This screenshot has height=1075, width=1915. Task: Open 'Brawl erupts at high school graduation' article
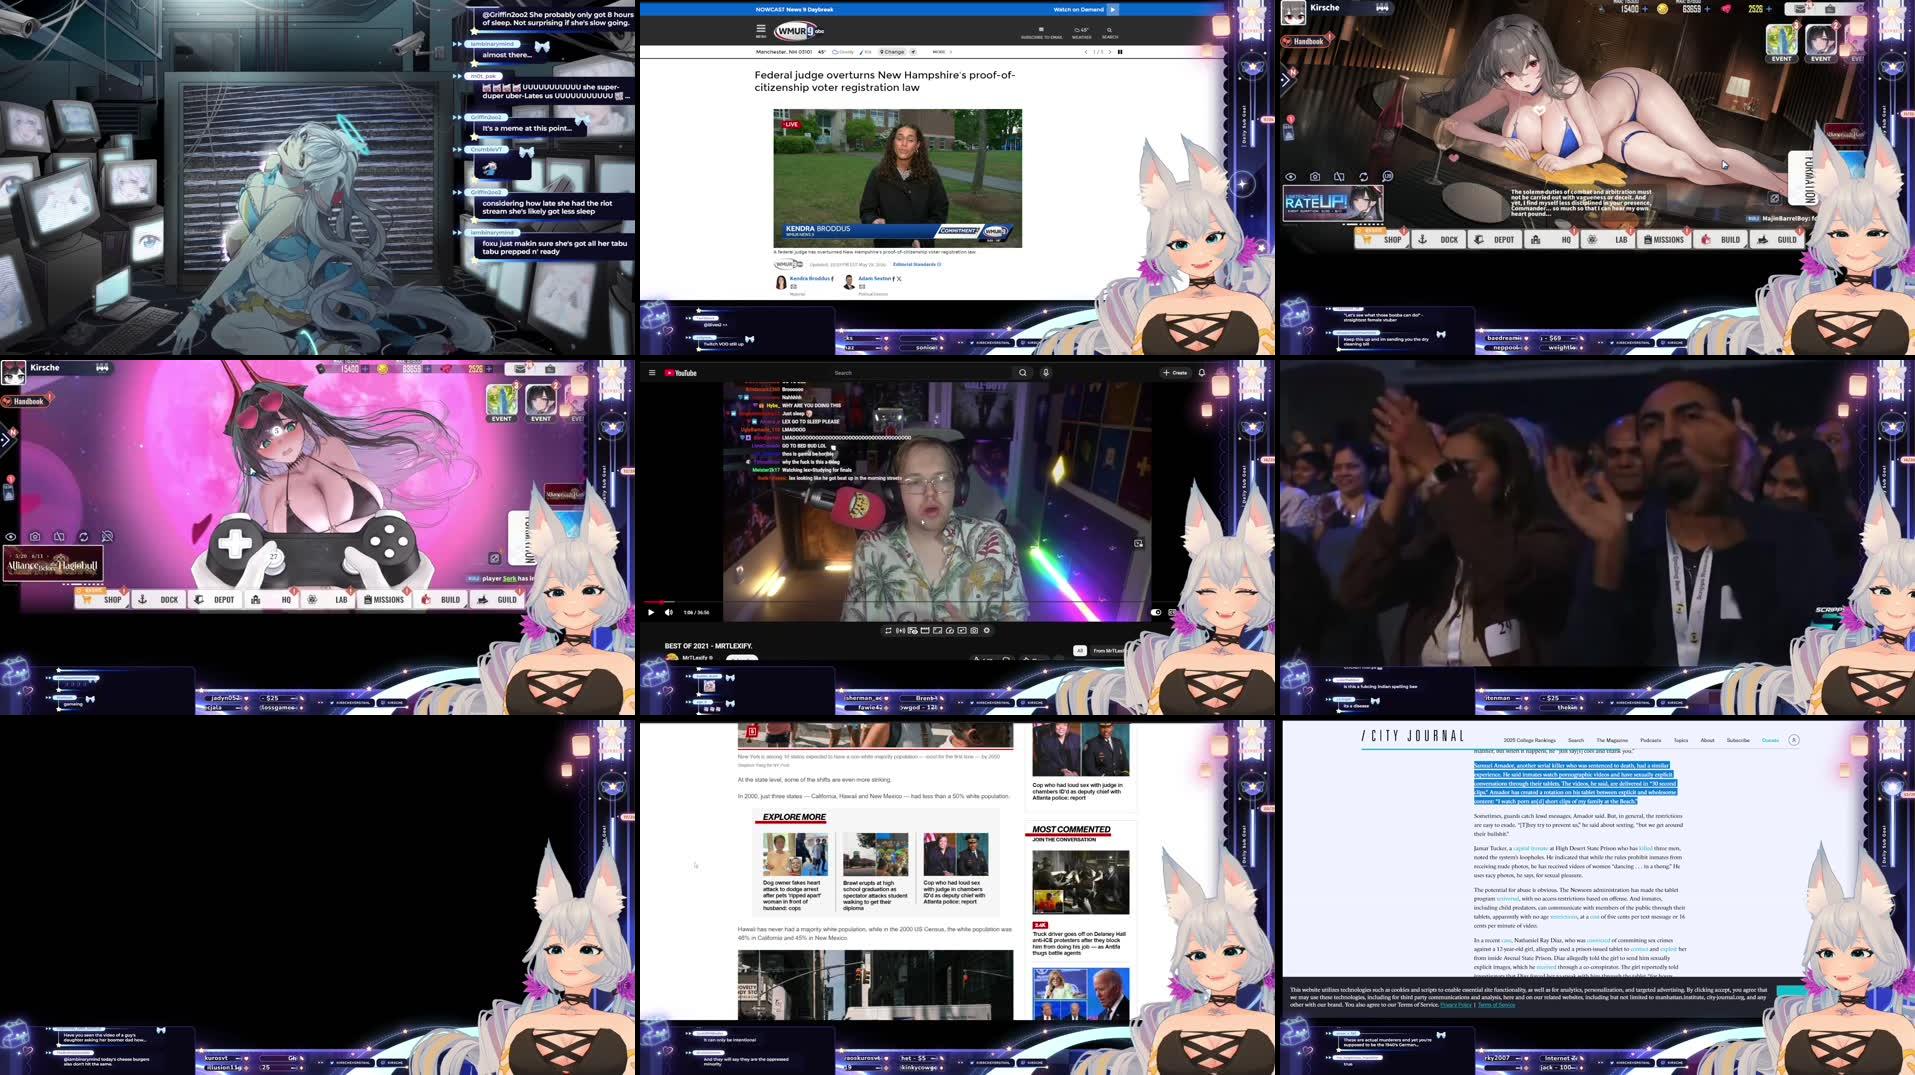[876, 872]
